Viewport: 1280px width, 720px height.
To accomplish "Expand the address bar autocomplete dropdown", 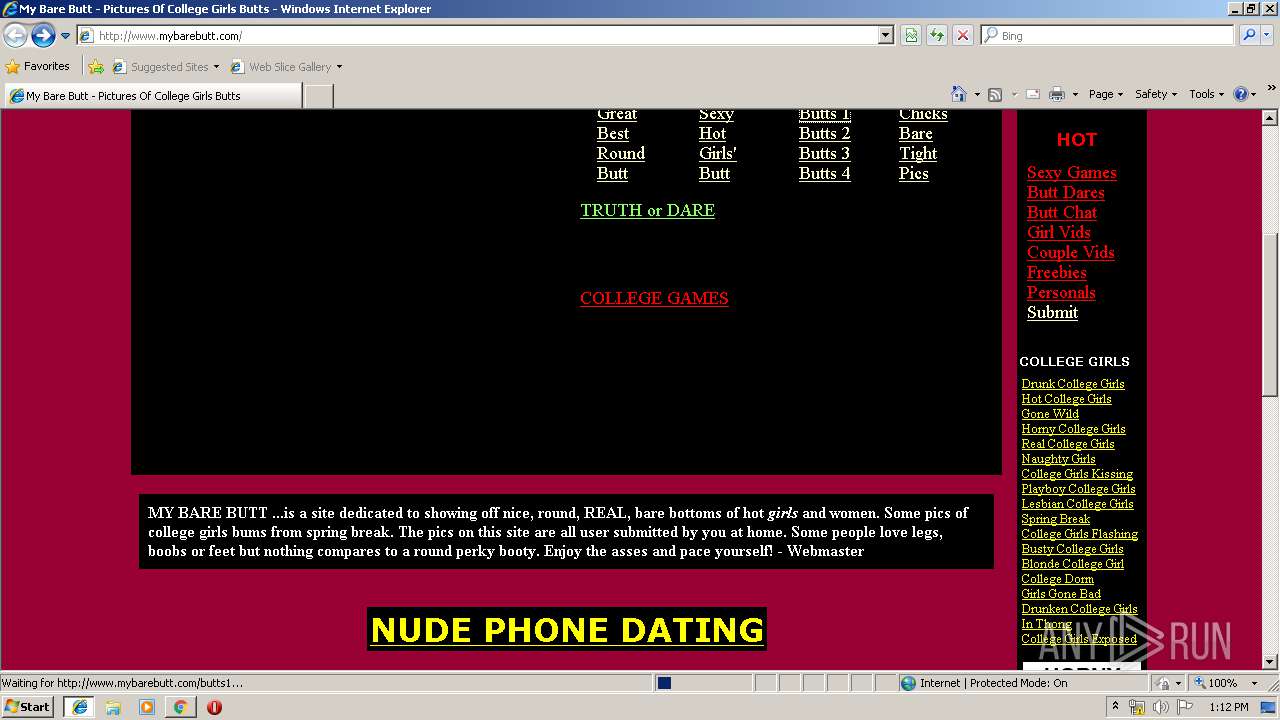I will point(886,36).
